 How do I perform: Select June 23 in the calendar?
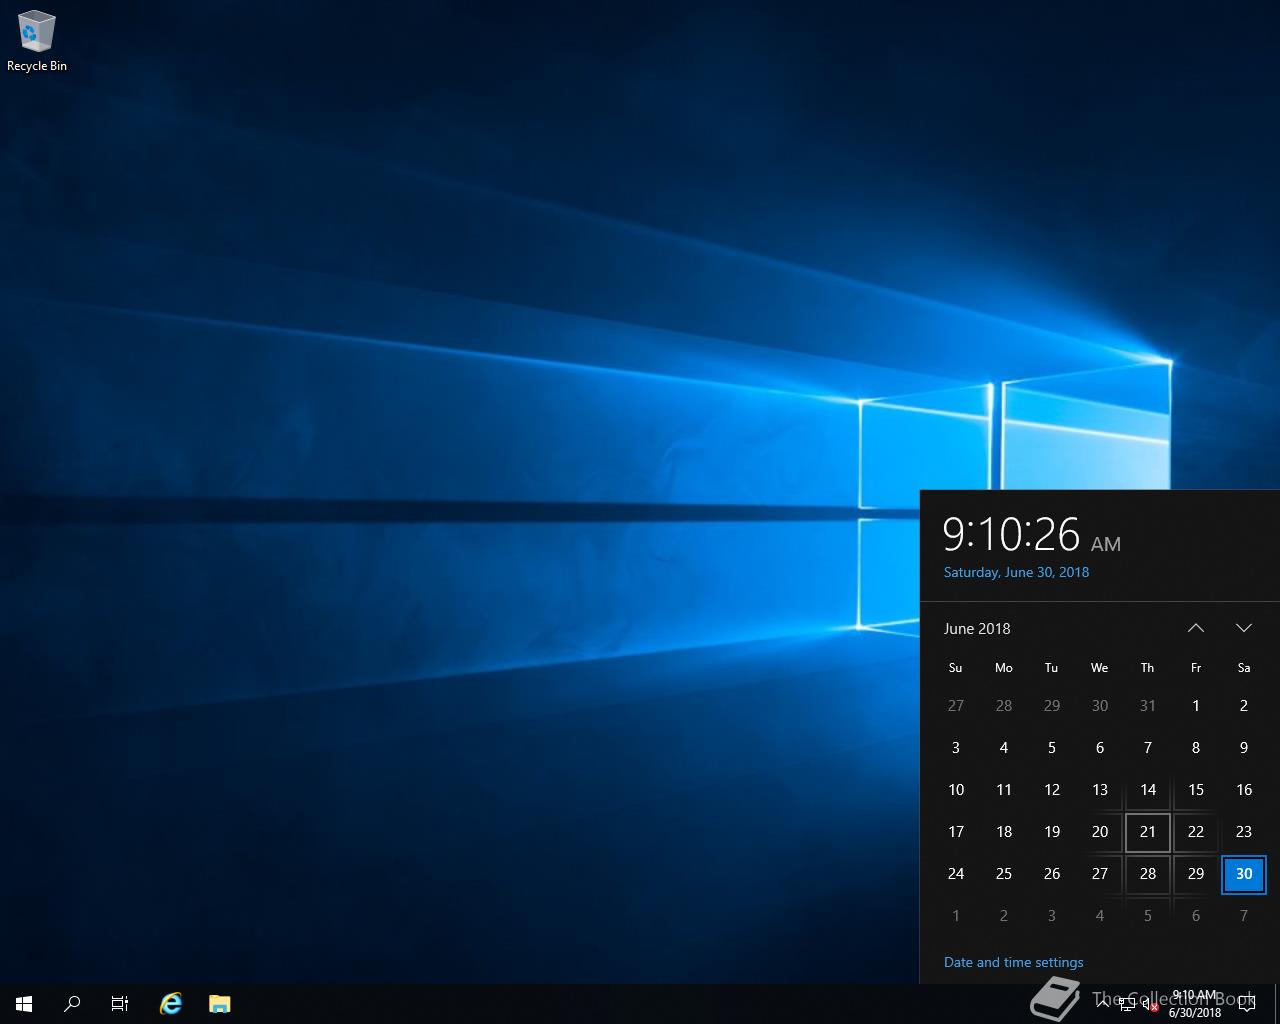point(1244,832)
